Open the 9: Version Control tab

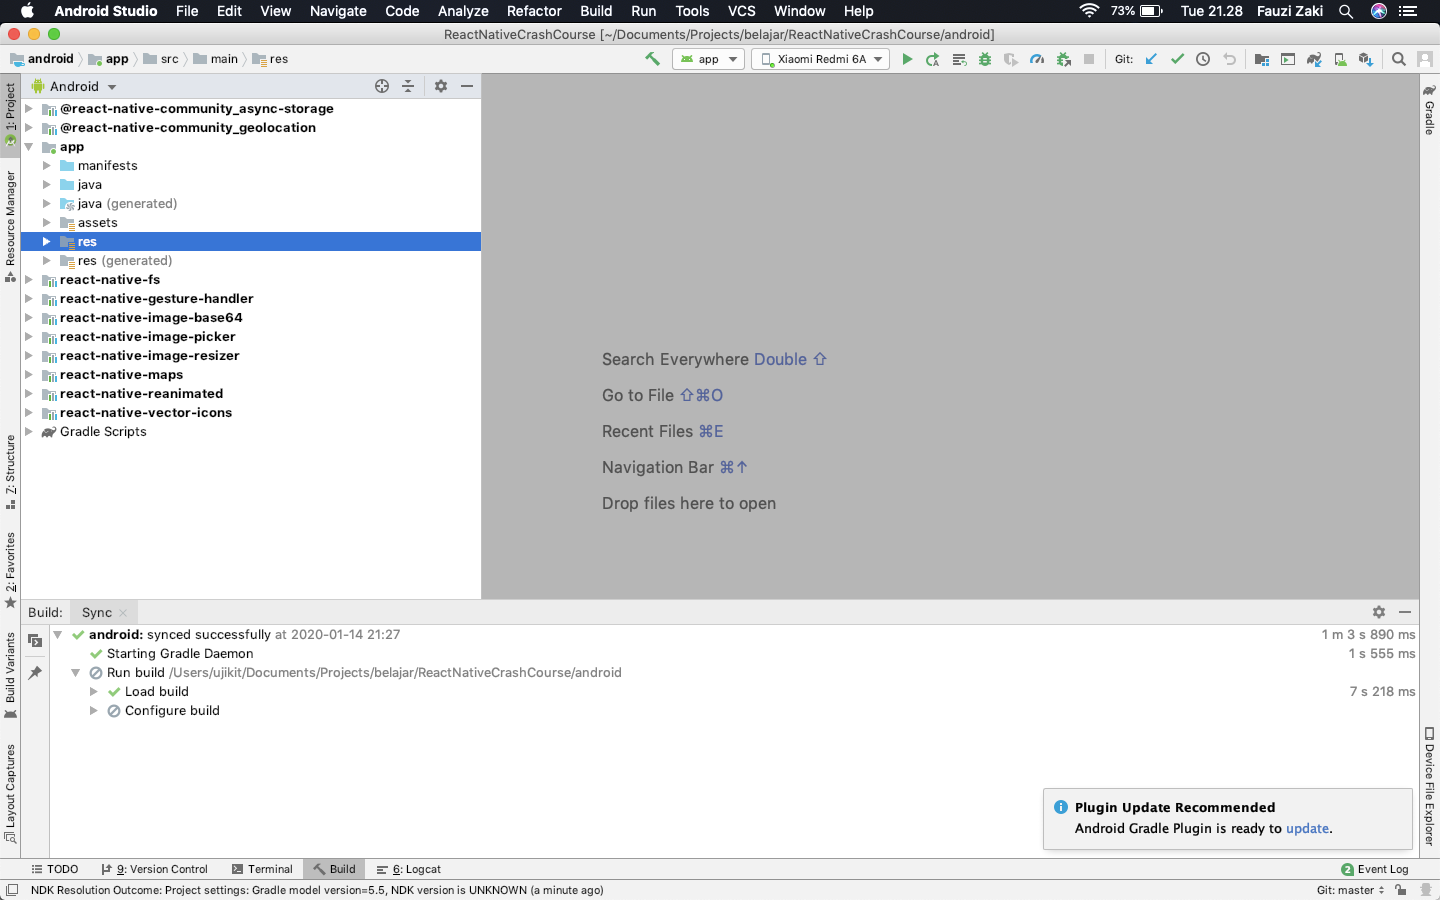pyautogui.click(x=155, y=869)
